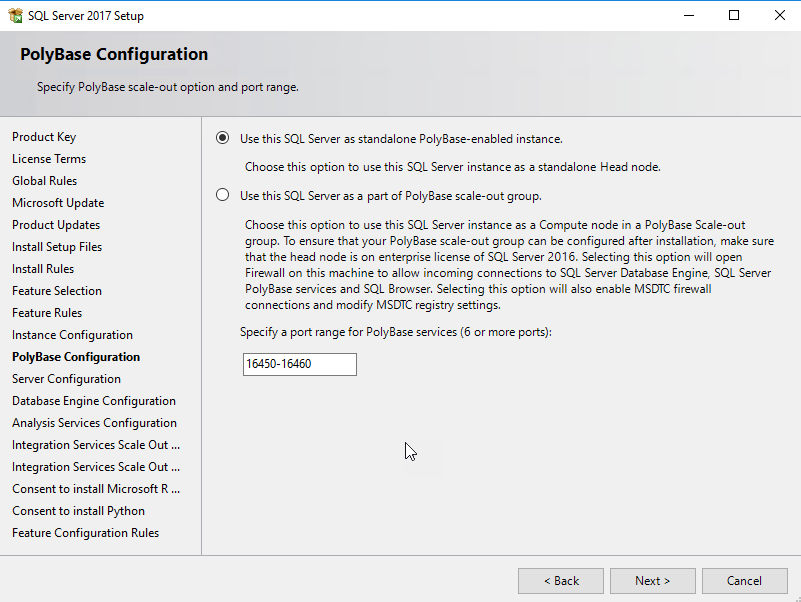This screenshot has width=801, height=602.
Task: Minimize the SQL Server Setup window
Action: pos(688,15)
